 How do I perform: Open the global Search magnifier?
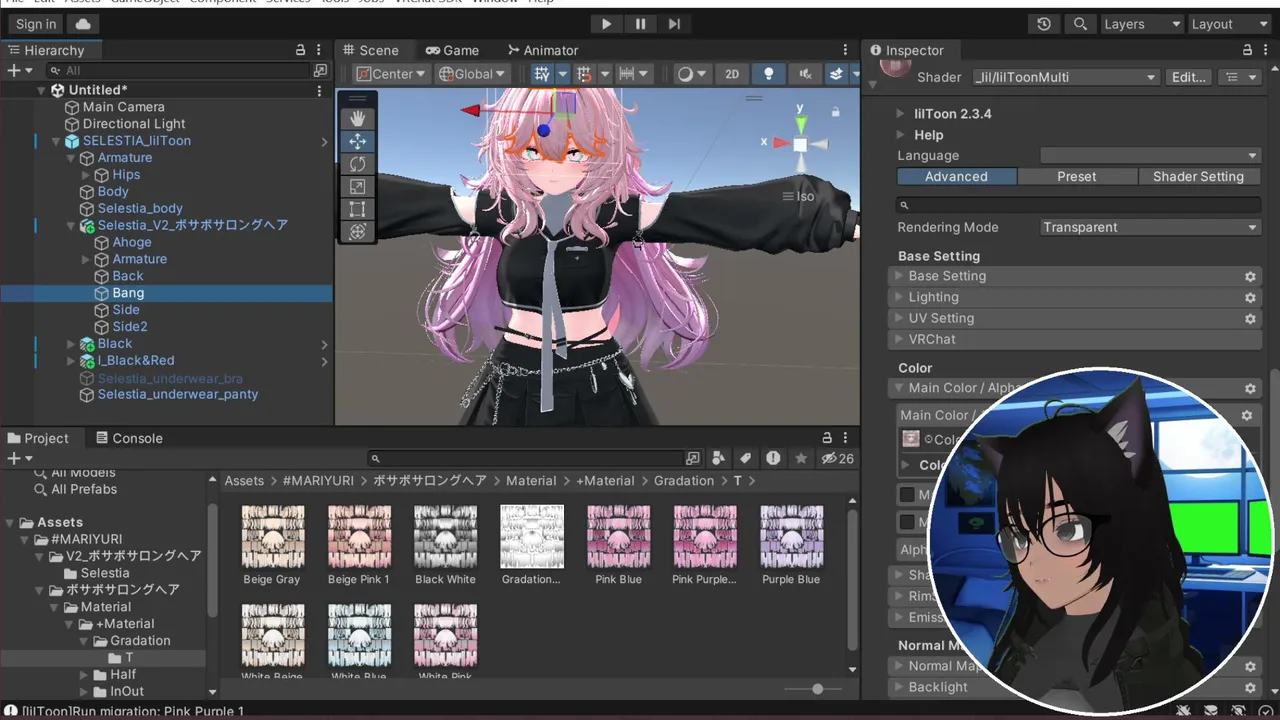(1080, 24)
